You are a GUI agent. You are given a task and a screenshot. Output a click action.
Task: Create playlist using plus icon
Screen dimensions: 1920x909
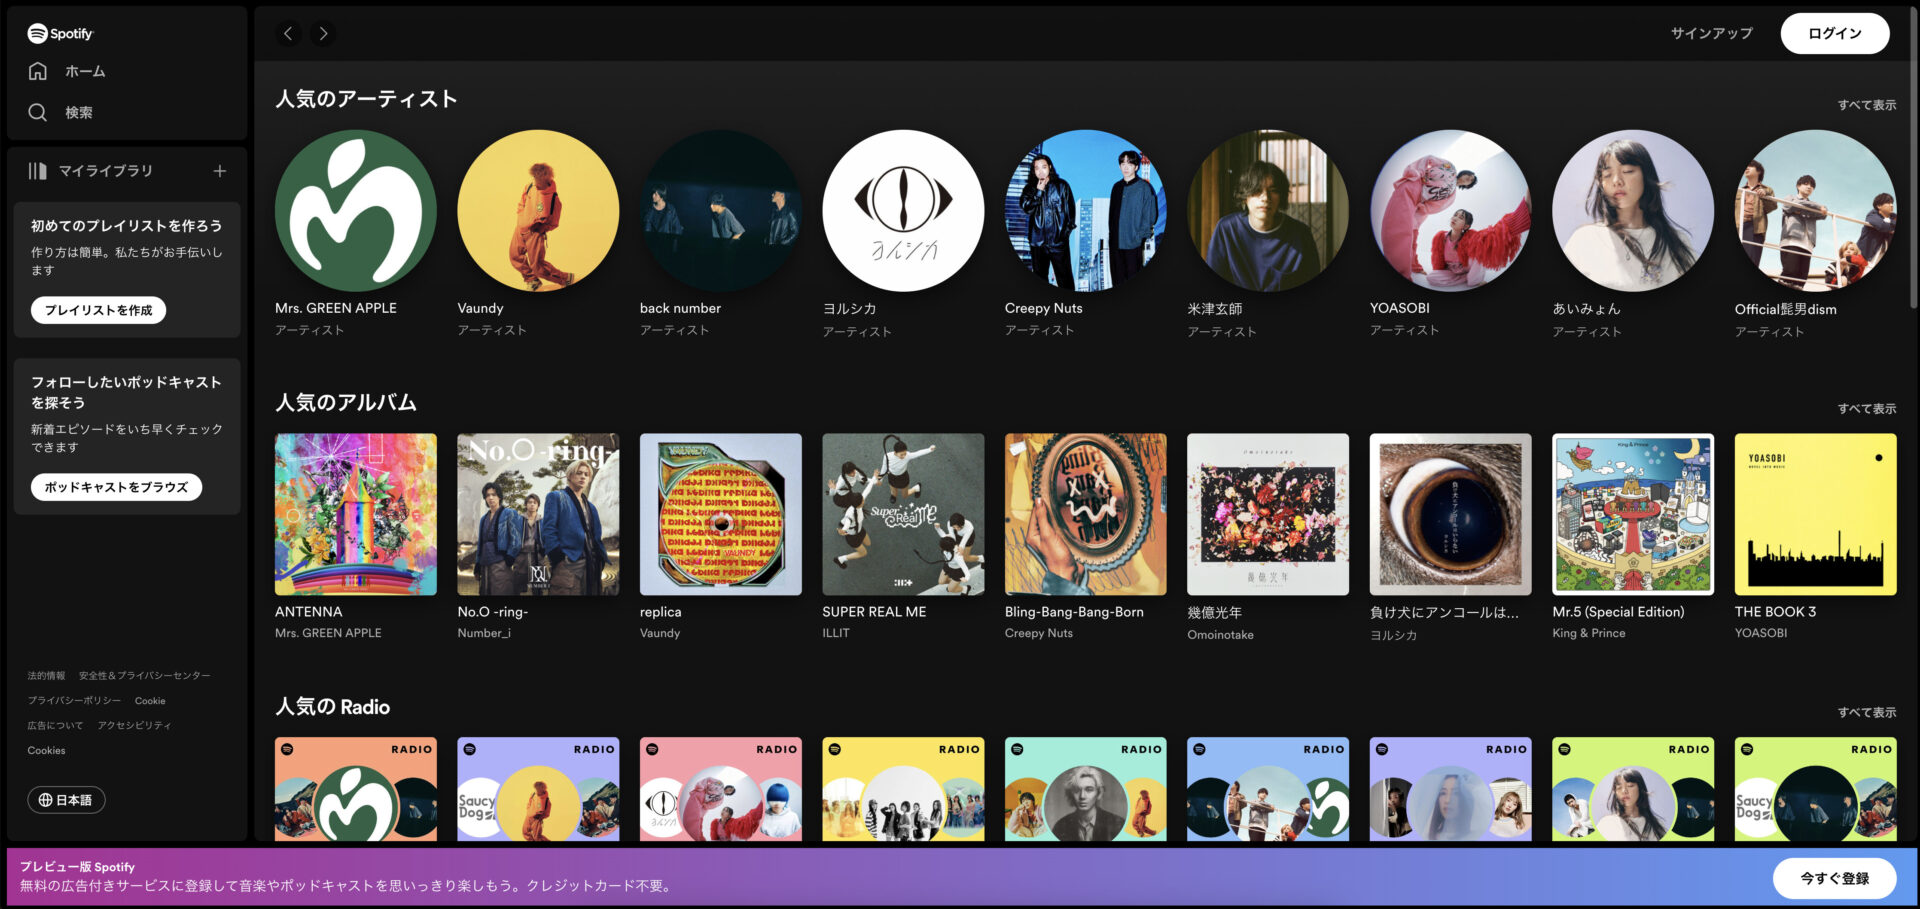(x=220, y=171)
